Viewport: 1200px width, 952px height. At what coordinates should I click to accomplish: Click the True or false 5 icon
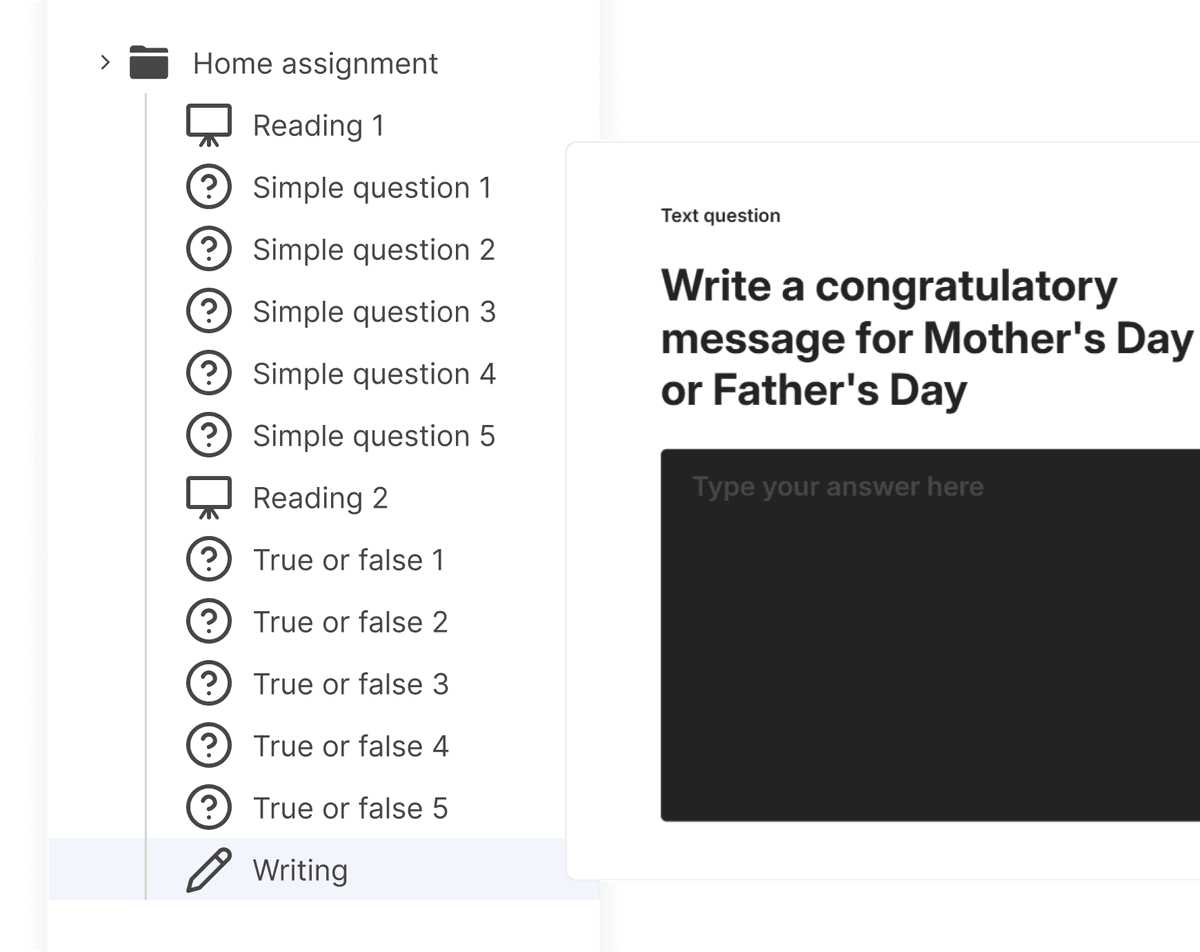[x=209, y=808]
